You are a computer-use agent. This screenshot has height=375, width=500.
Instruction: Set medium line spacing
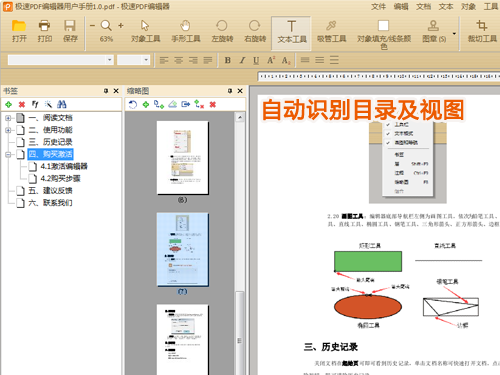pyautogui.click(x=319, y=60)
